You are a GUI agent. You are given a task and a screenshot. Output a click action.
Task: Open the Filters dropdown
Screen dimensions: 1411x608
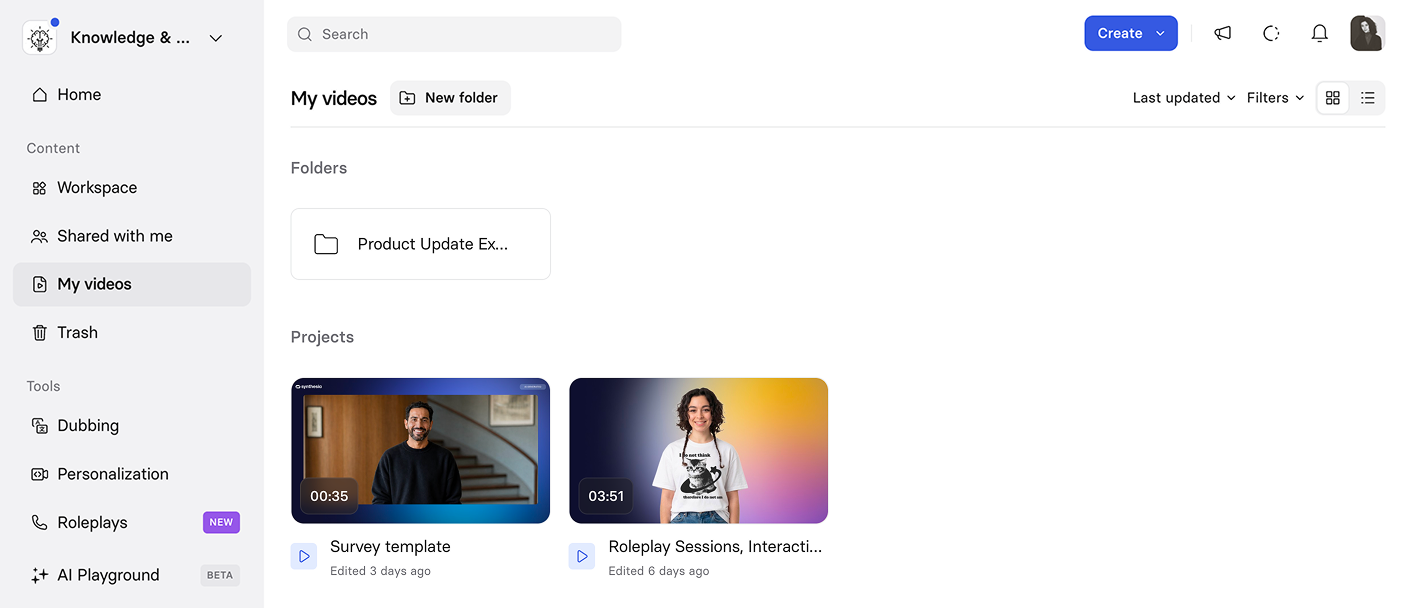1276,98
